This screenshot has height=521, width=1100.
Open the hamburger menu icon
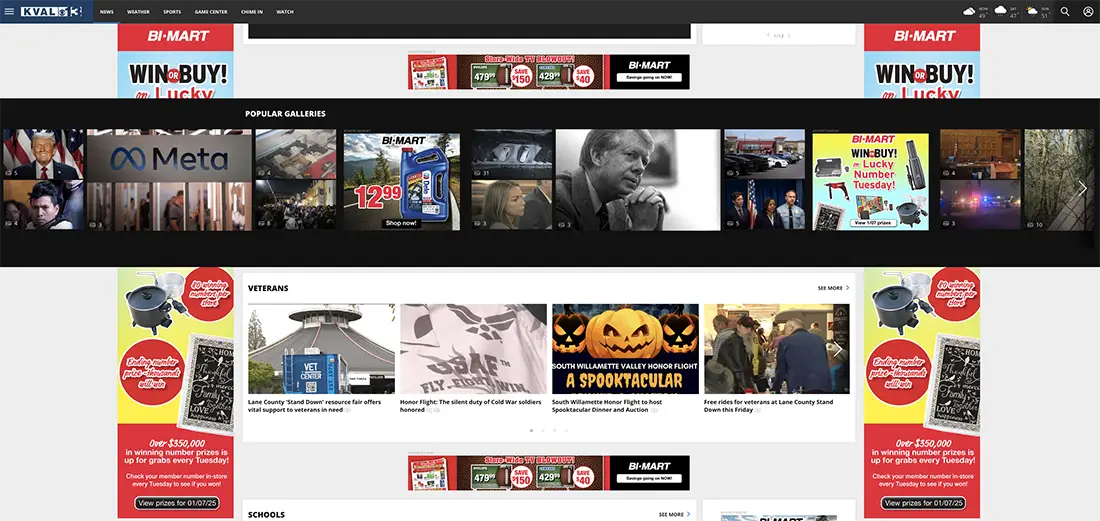tap(9, 11)
